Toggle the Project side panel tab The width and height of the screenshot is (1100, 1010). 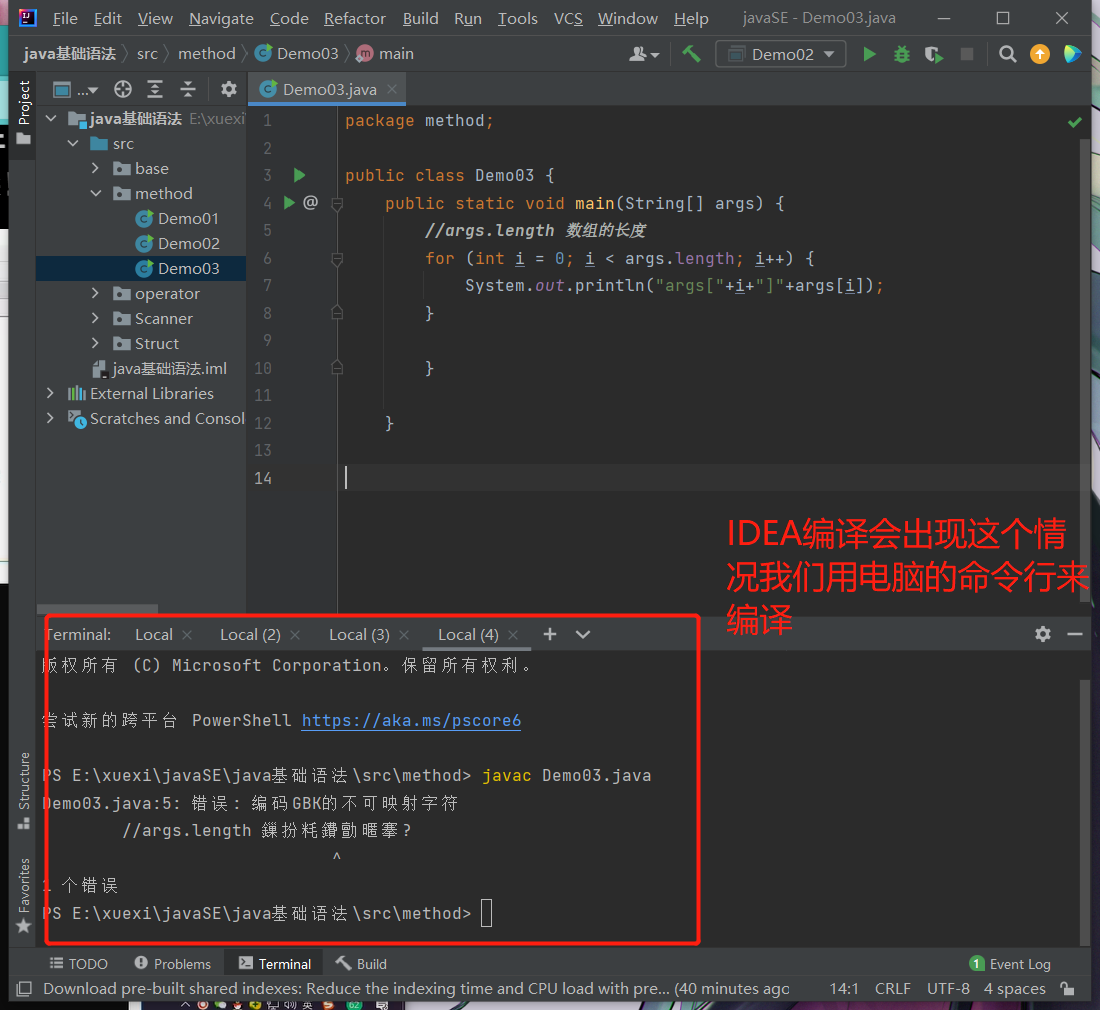click(x=24, y=112)
